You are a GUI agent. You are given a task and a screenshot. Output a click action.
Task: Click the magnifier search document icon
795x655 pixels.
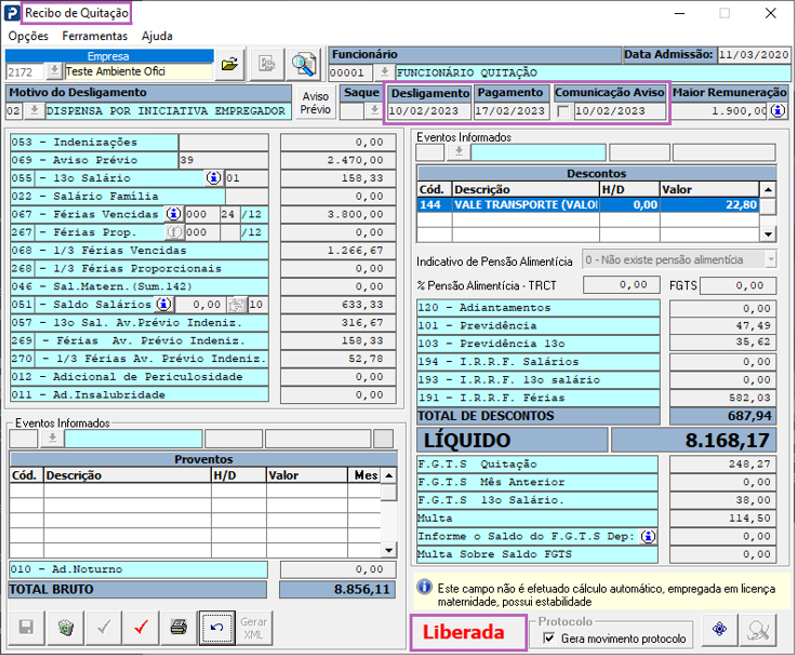tap(303, 63)
